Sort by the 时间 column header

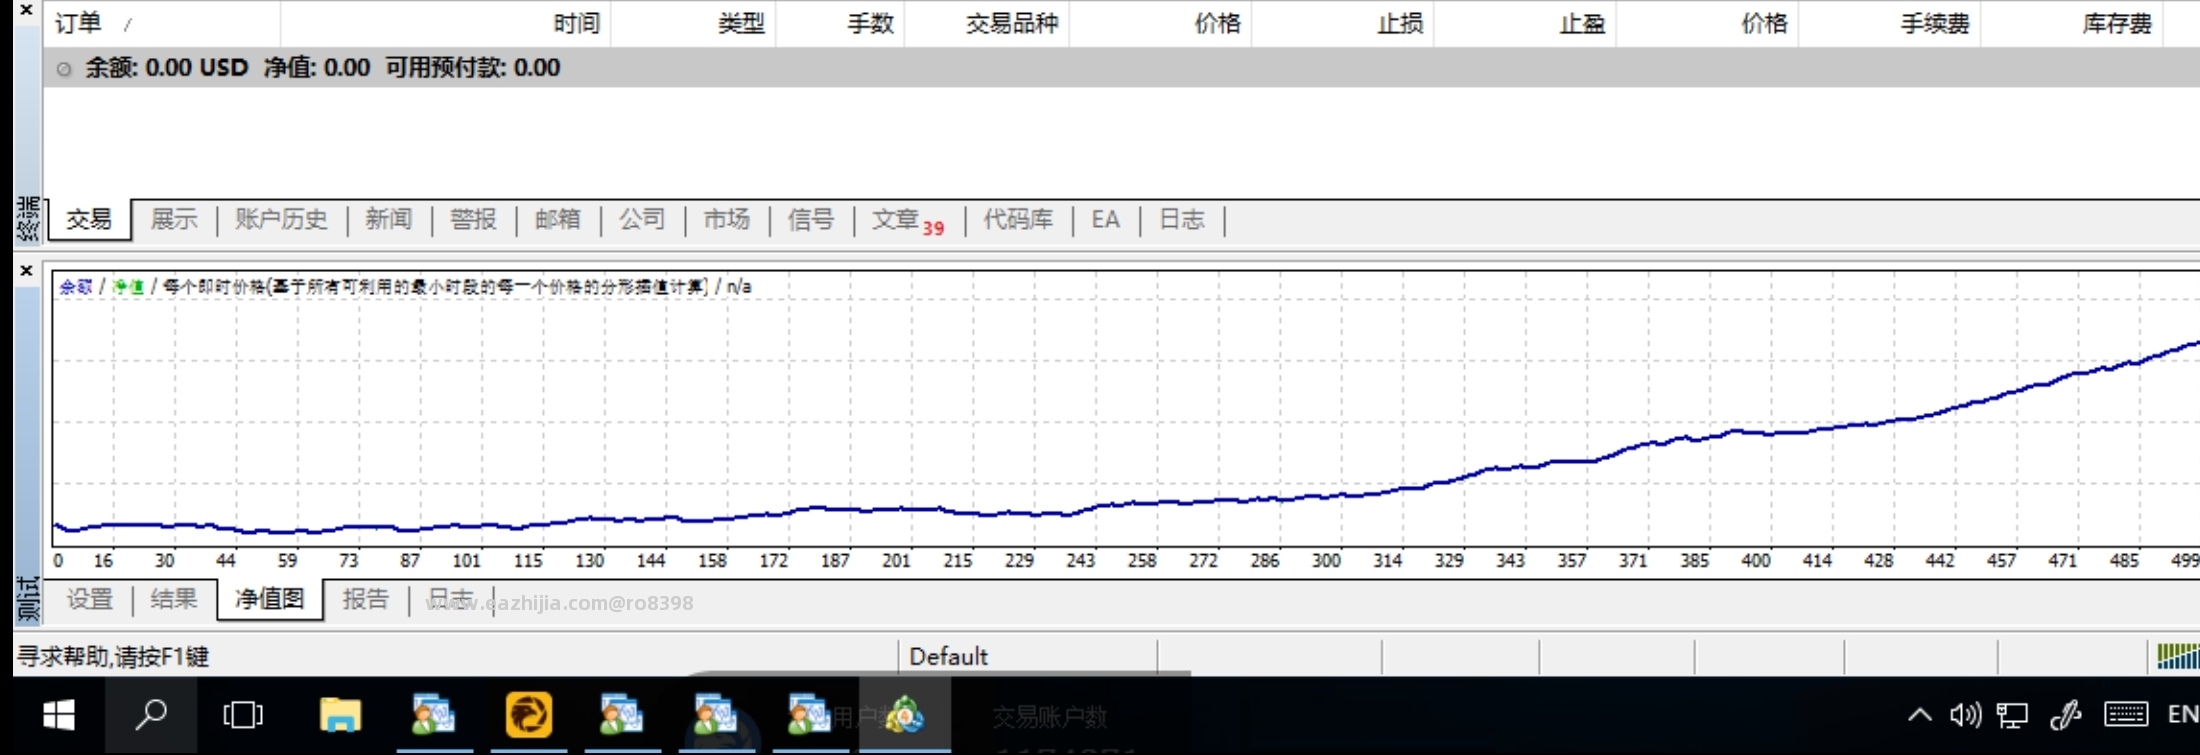click(x=446, y=24)
